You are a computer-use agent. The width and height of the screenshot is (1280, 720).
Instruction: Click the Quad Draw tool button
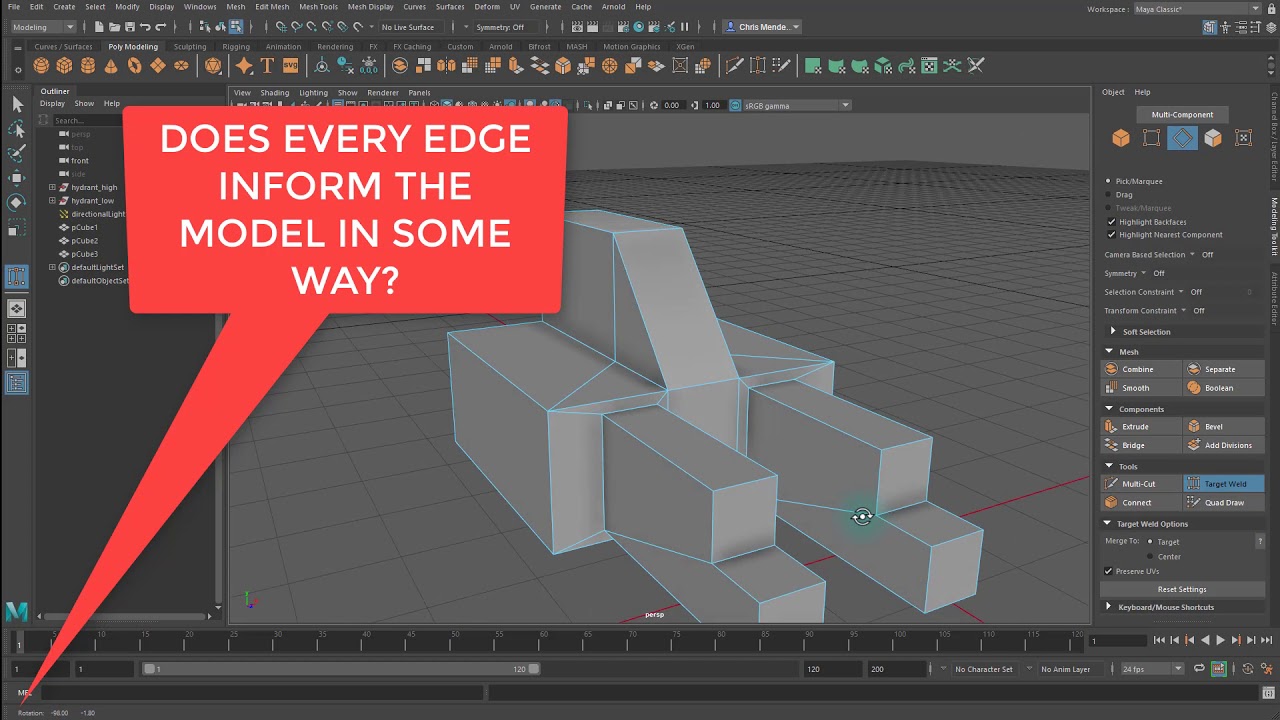coord(1224,503)
